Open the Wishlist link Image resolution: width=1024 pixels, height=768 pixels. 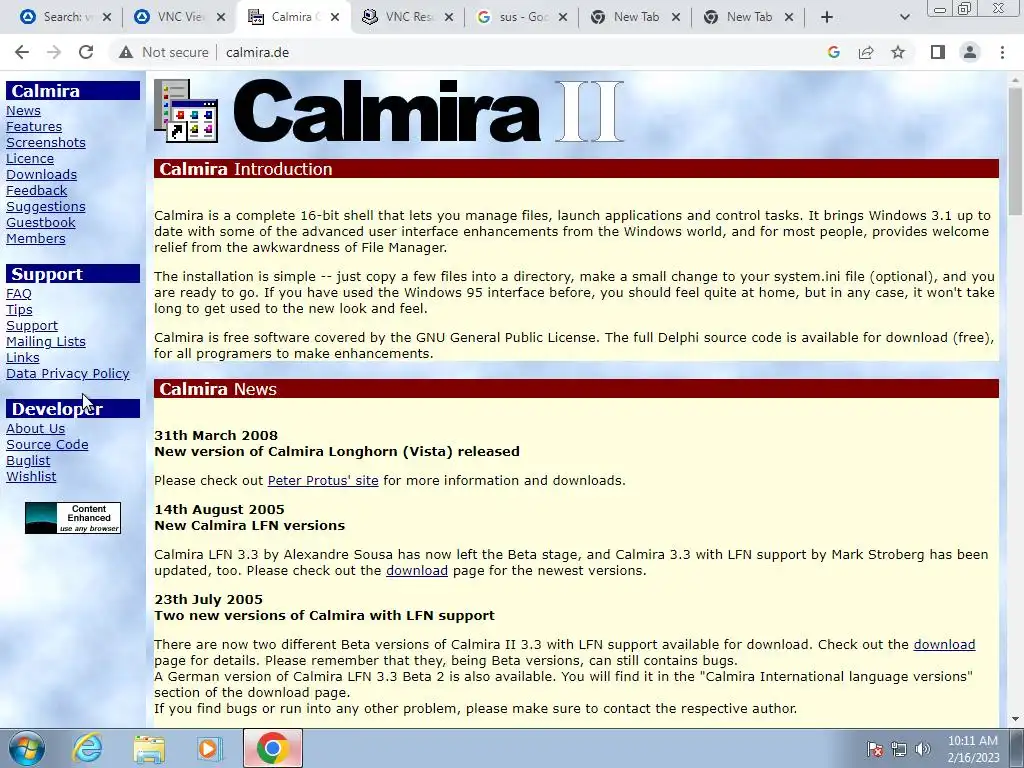(31, 477)
